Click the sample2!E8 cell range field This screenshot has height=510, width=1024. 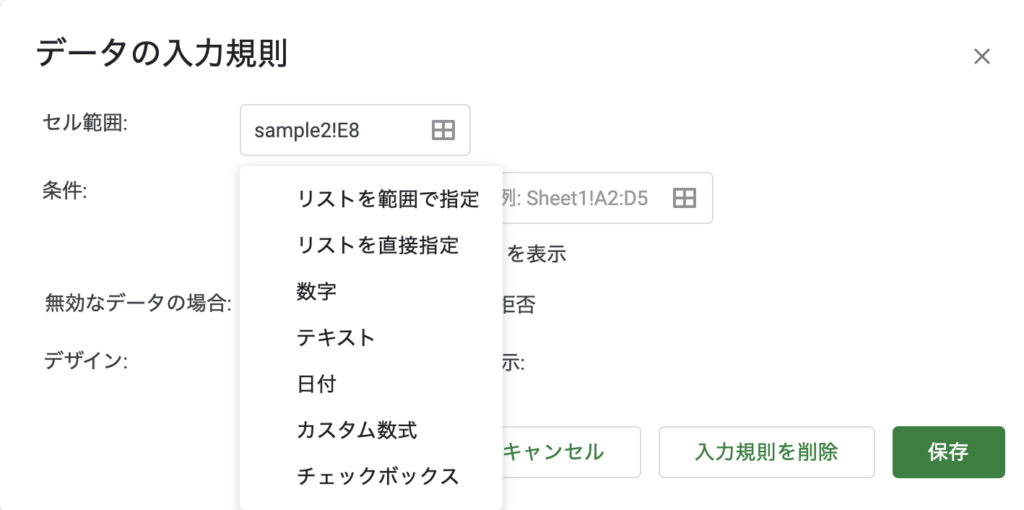[x=355, y=131]
